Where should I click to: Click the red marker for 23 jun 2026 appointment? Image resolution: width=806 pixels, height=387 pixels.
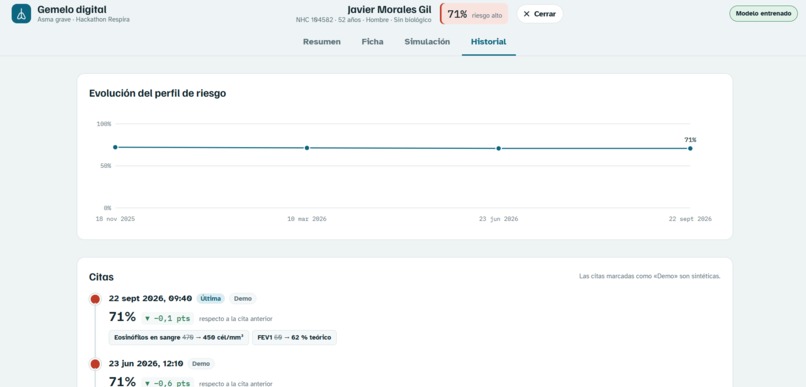95,364
